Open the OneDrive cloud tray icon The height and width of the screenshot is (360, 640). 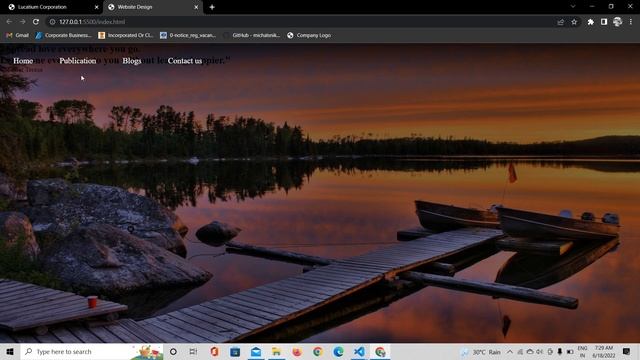[x=530, y=352]
